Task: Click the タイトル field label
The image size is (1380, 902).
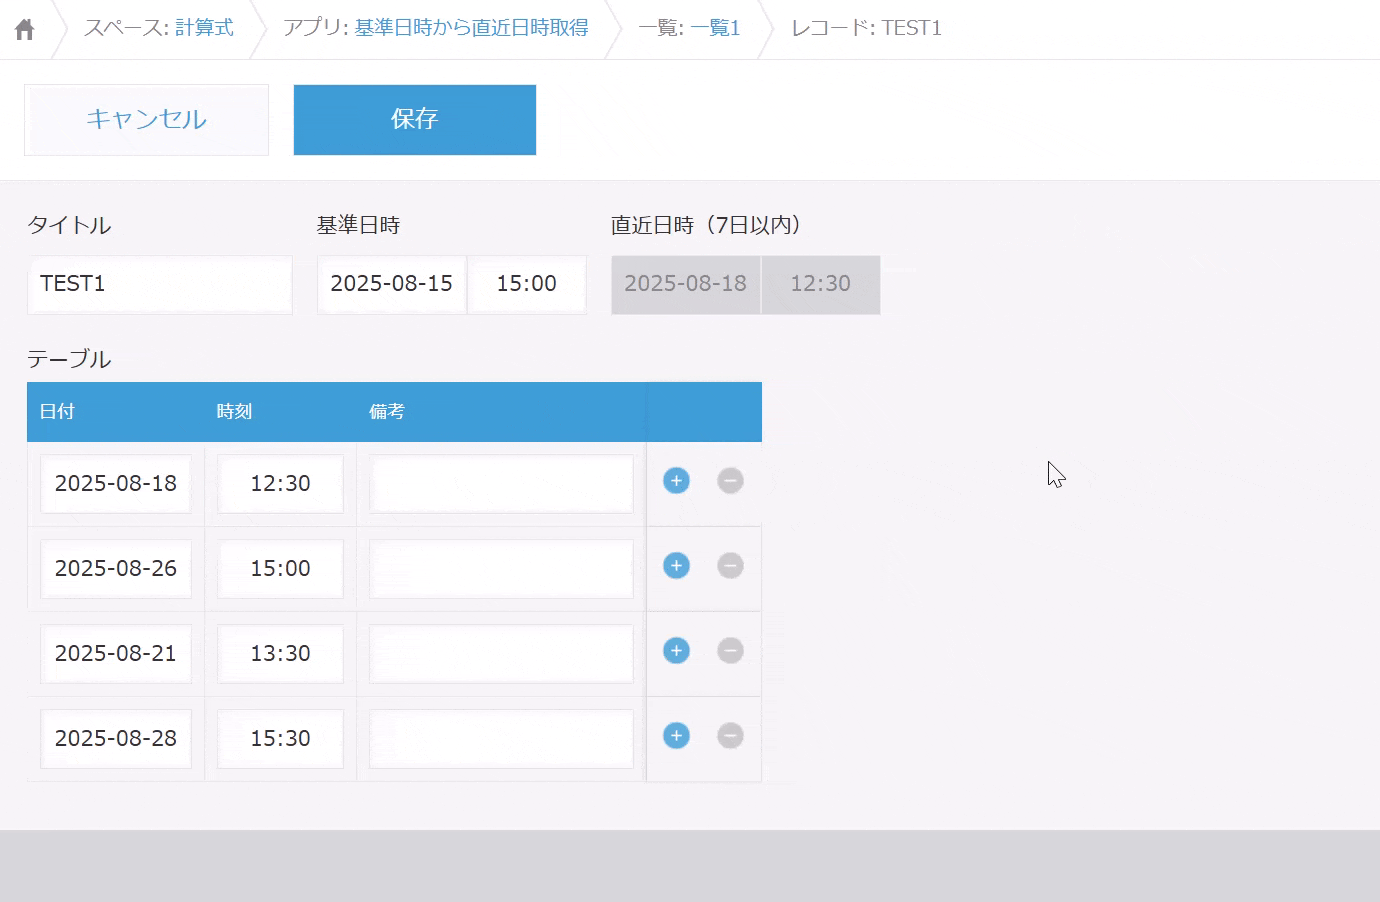Action: click(69, 226)
